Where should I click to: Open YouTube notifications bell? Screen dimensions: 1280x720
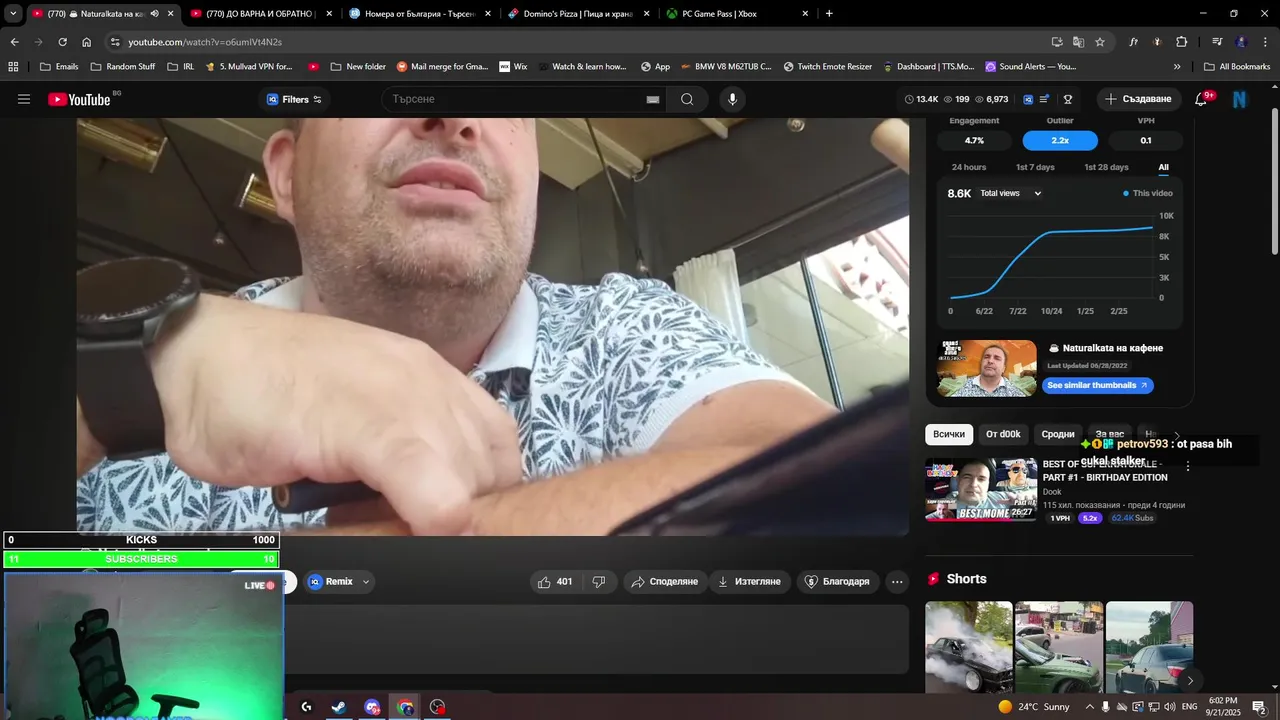click(1201, 99)
